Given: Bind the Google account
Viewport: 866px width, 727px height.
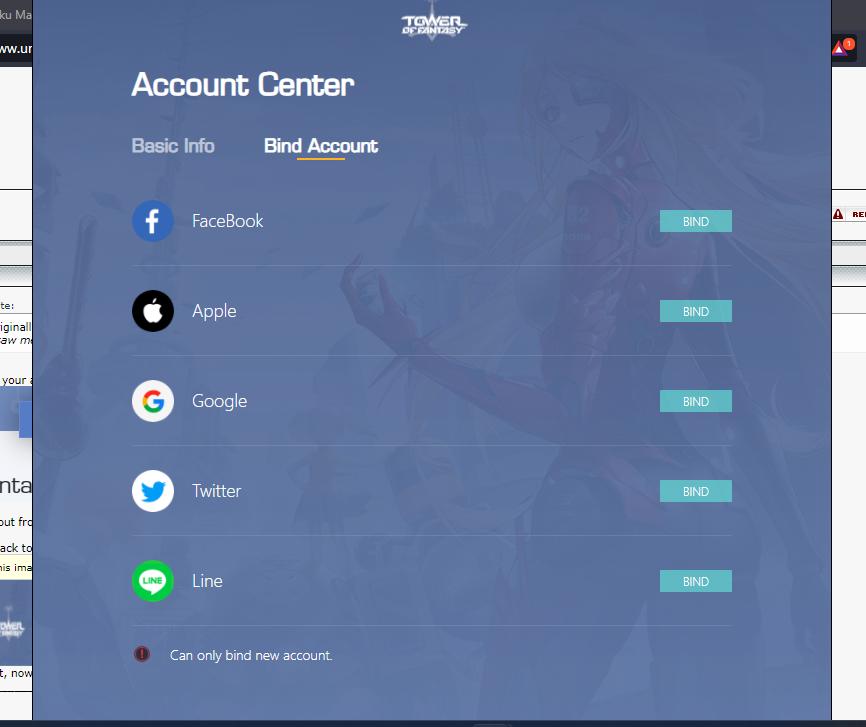Looking at the screenshot, I should 695,401.
